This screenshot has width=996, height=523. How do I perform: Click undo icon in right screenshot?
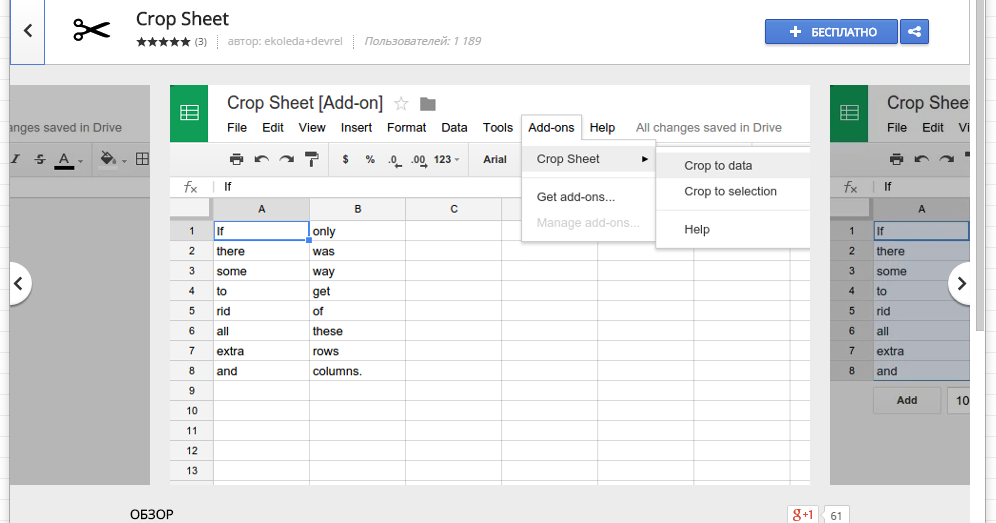coord(921,160)
